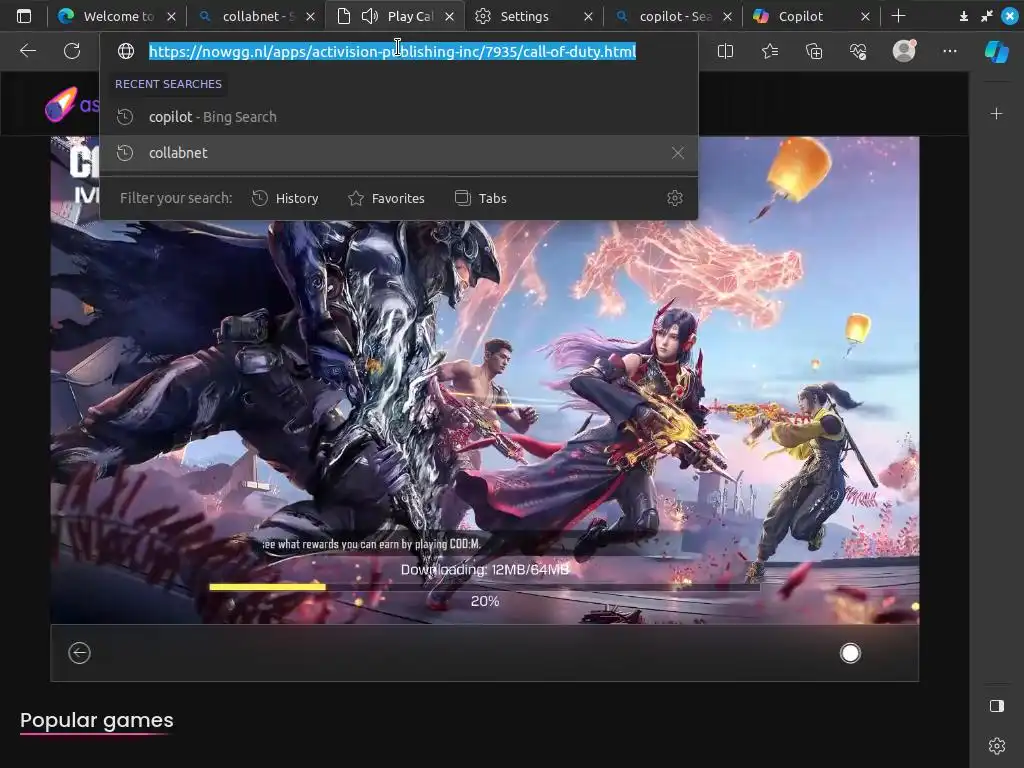Click the 20% progress label
1024x768 pixels.
pyautogui.click(x=485, y=601)
